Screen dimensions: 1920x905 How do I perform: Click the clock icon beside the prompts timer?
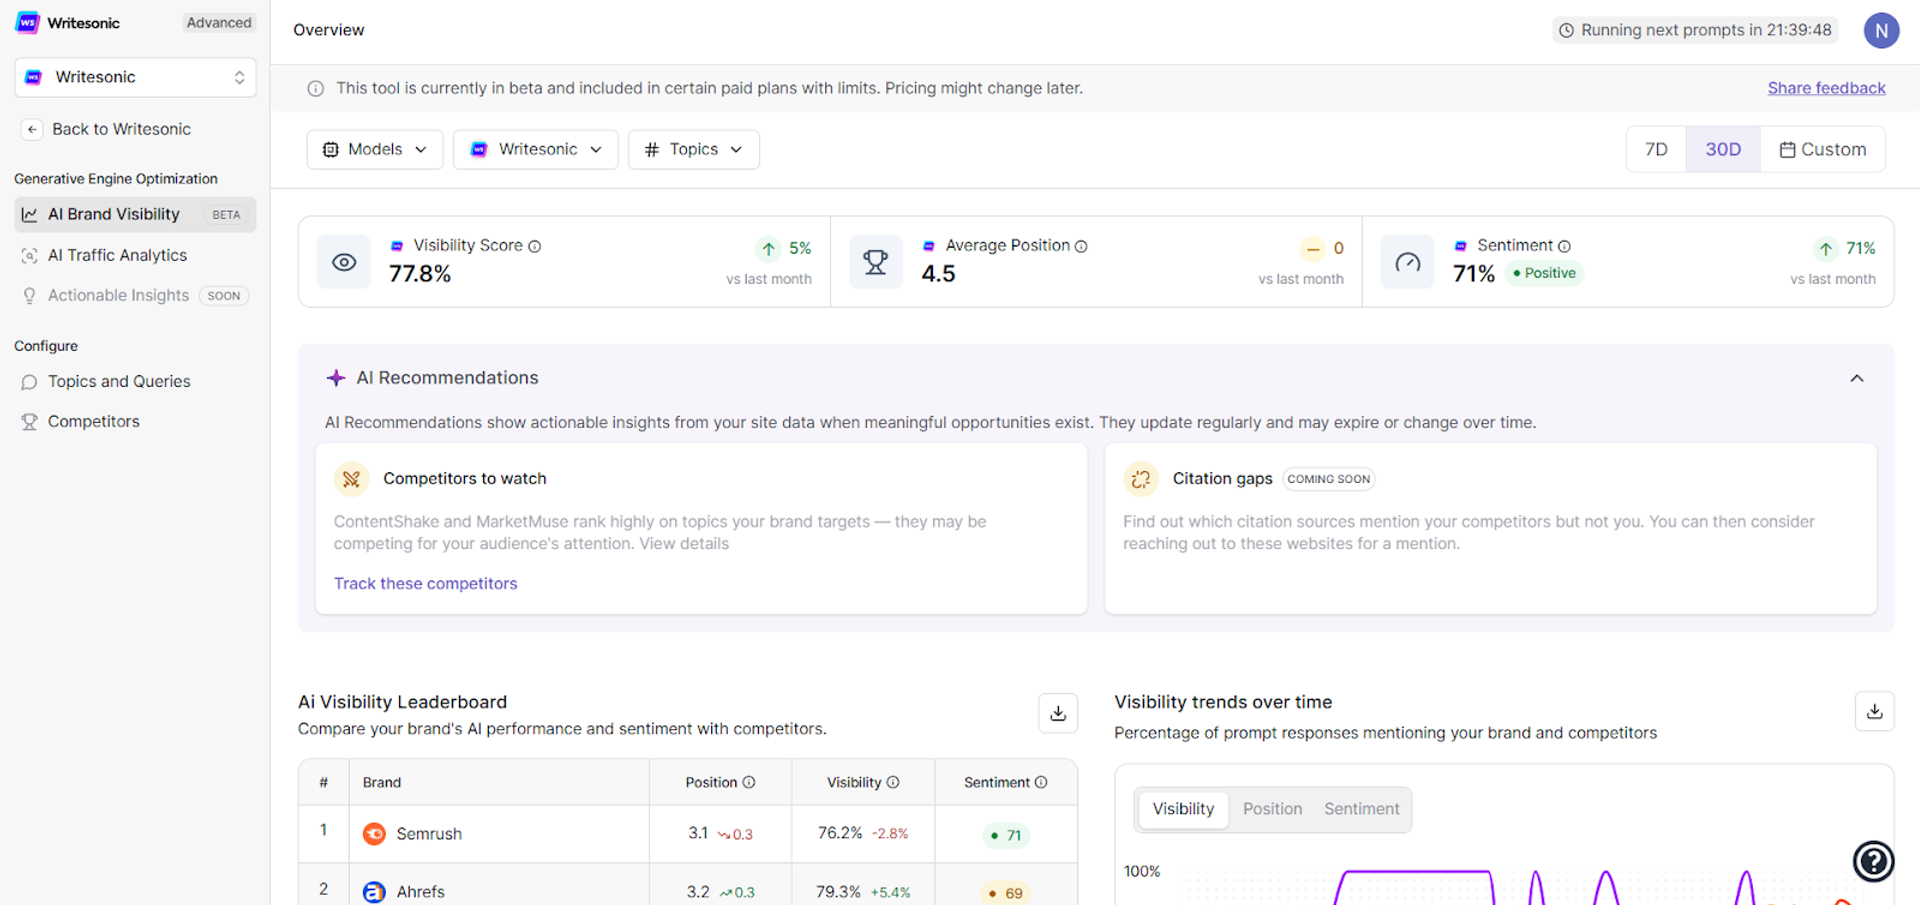click(1567, 30)
